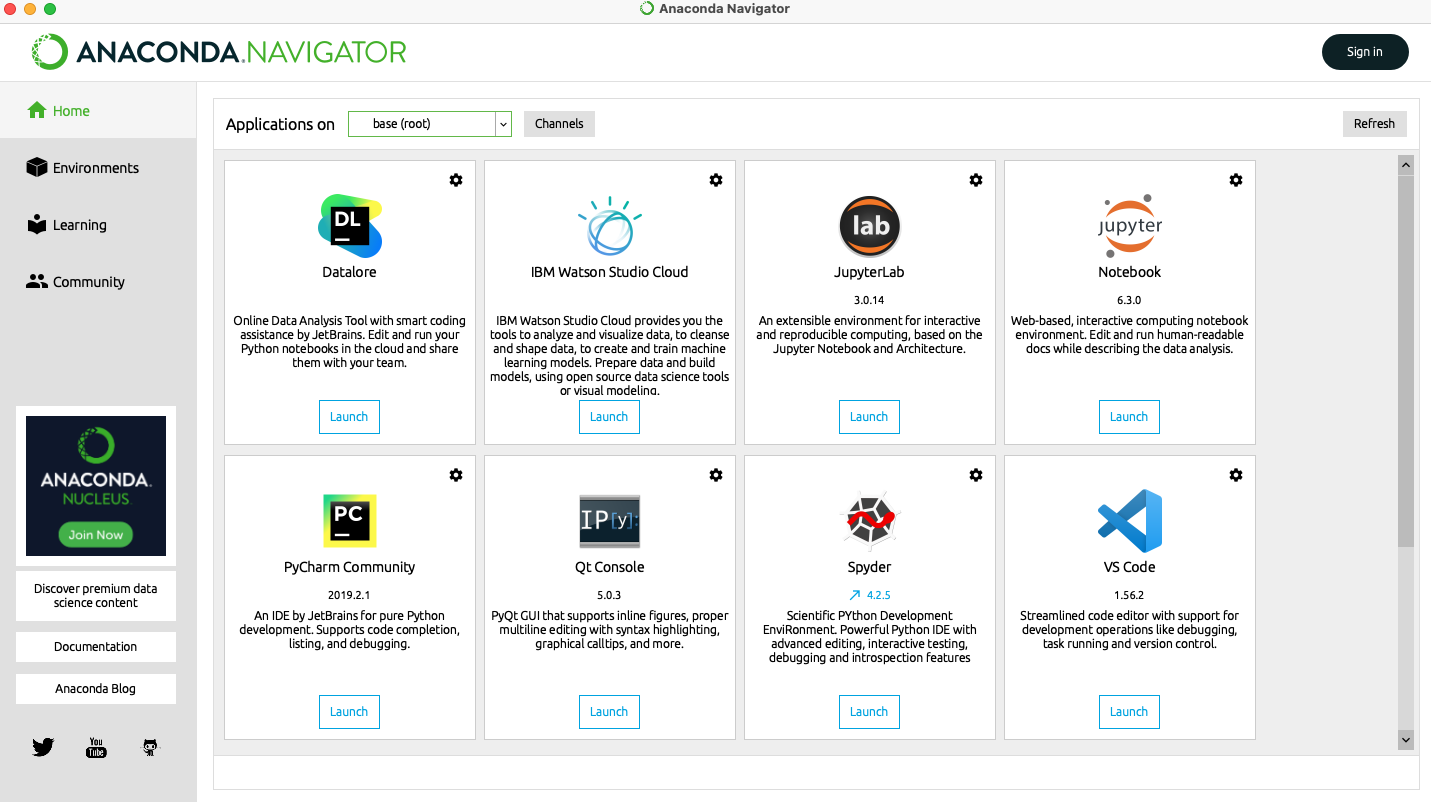Click Discover premium data science content
This screenshot has height=802, width=1431.
[96, 596]
